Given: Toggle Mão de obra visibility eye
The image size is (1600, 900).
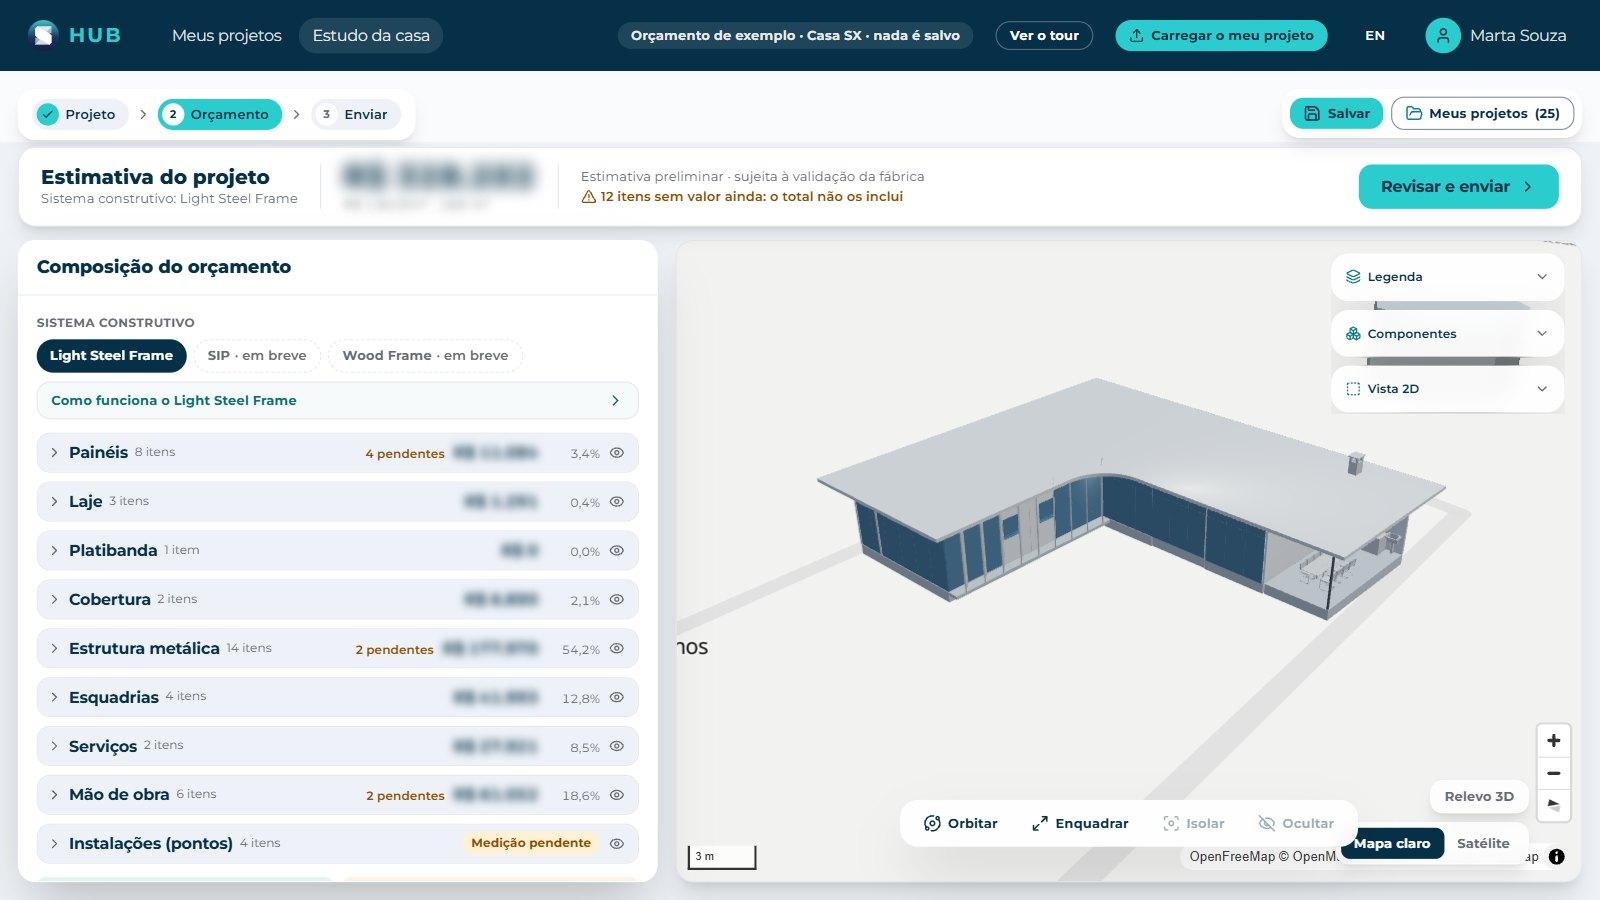Looking at the screenshot, I should pyautogui.click(x=617, y=795).
